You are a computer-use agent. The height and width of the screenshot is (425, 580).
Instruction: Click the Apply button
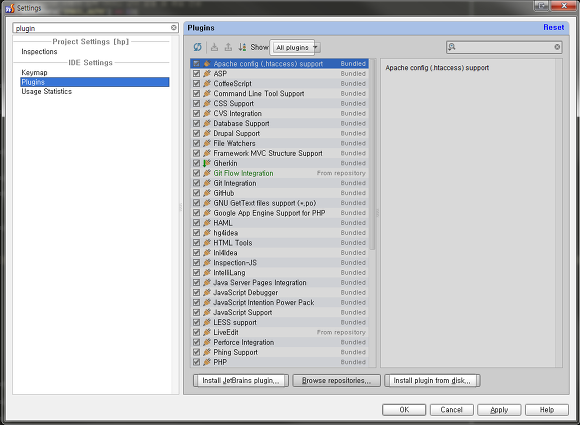click(499, 410)
